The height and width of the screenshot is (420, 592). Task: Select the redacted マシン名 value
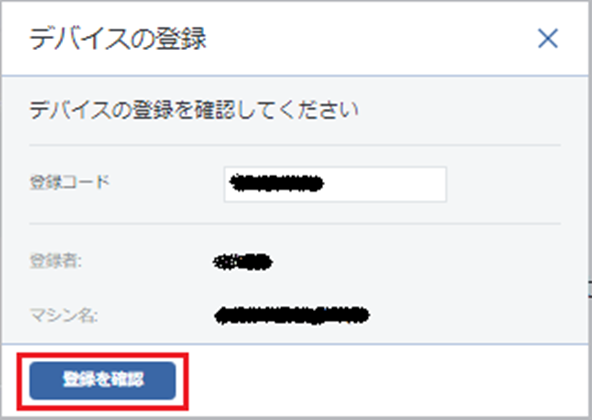pos(291,315)
